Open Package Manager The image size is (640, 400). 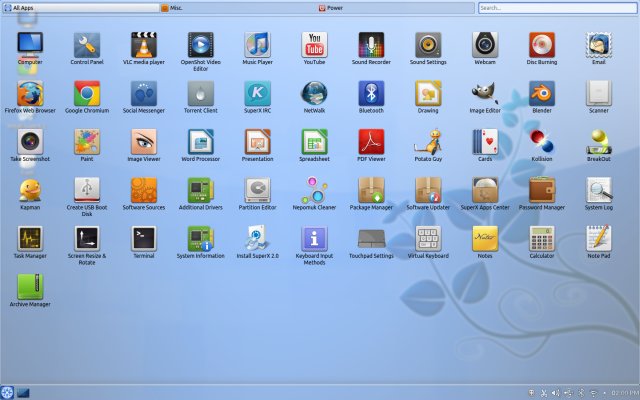[x=371, y=190]
